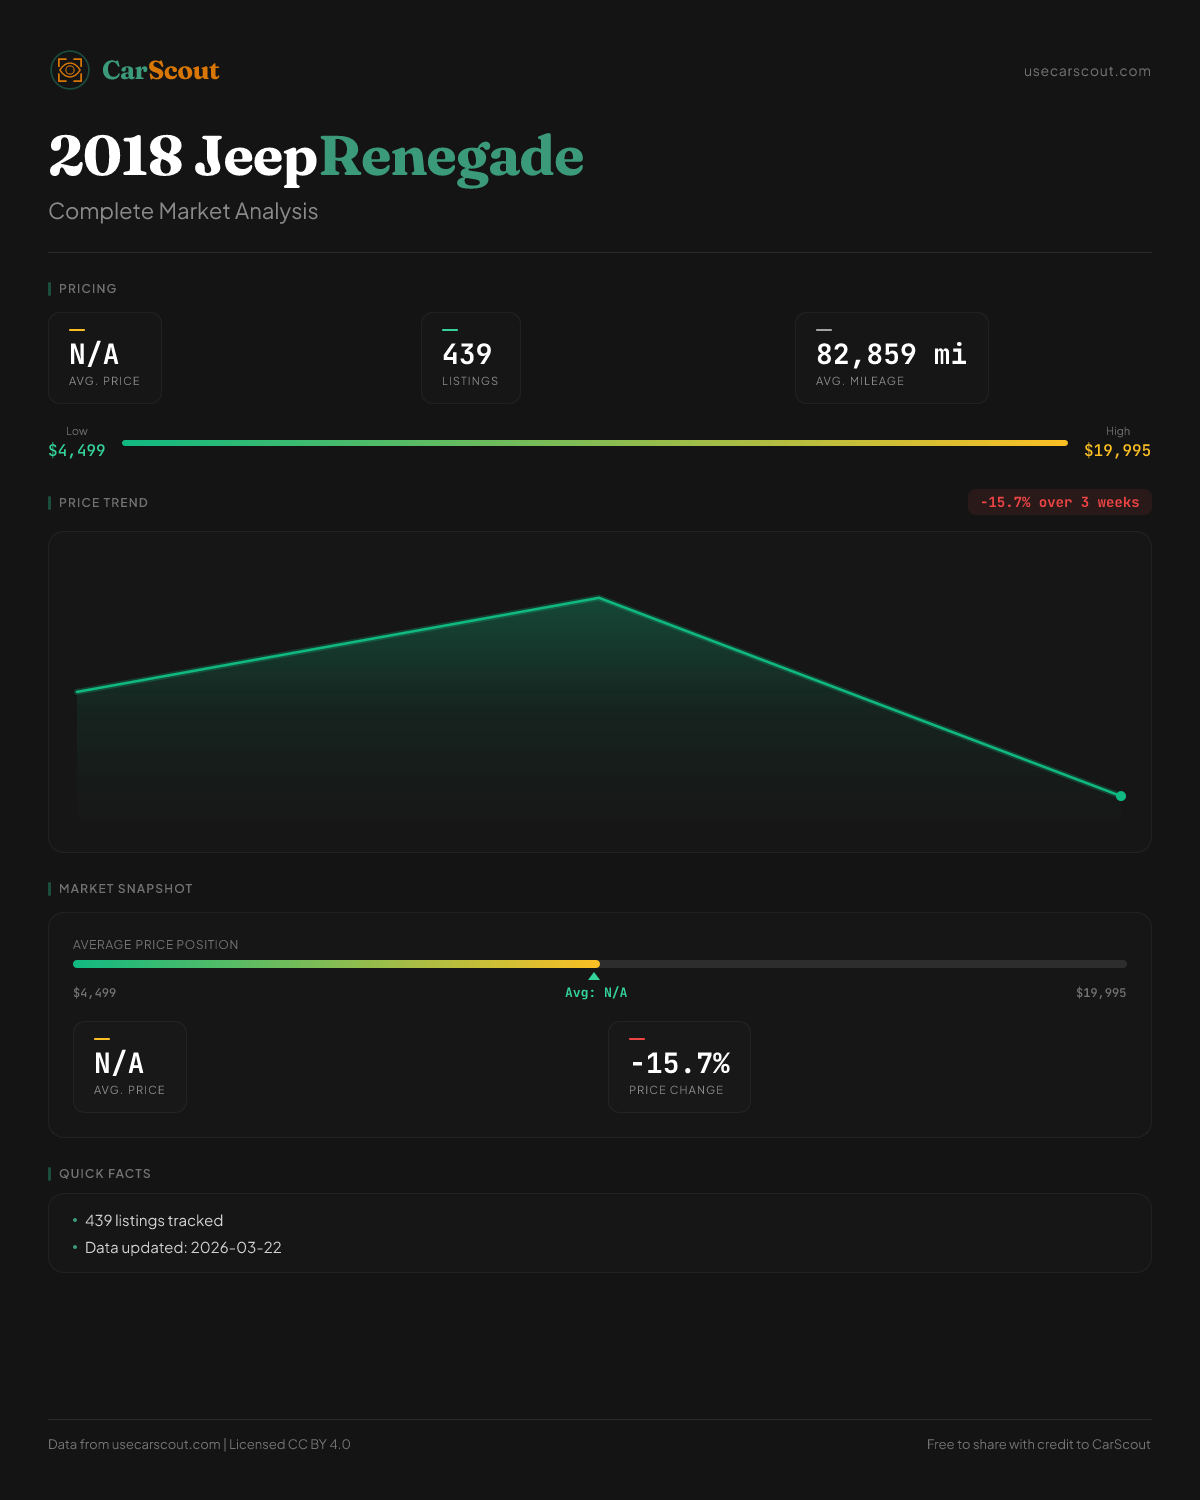Image resolution: width=1200 pixels, height=1500 pixels.
Task: Click the peak of the price trend line
Action: coord(599,598)
